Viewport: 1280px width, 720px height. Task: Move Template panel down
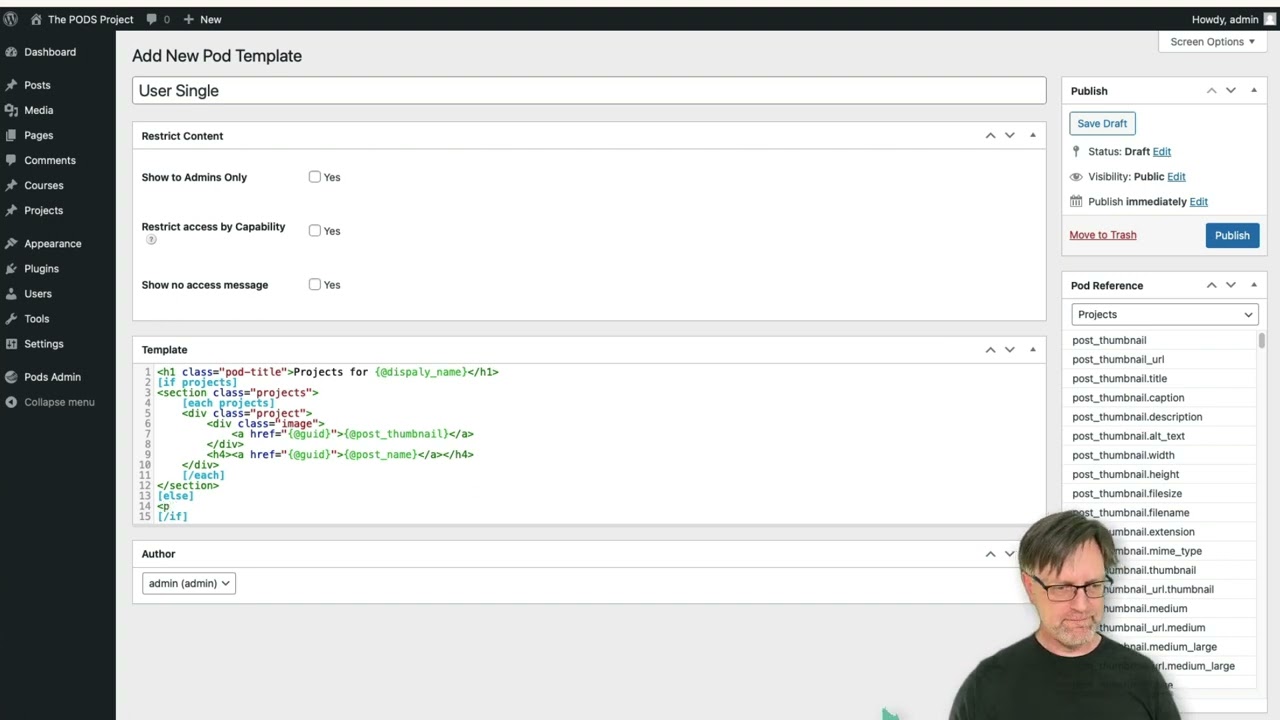coord(1010,349)
